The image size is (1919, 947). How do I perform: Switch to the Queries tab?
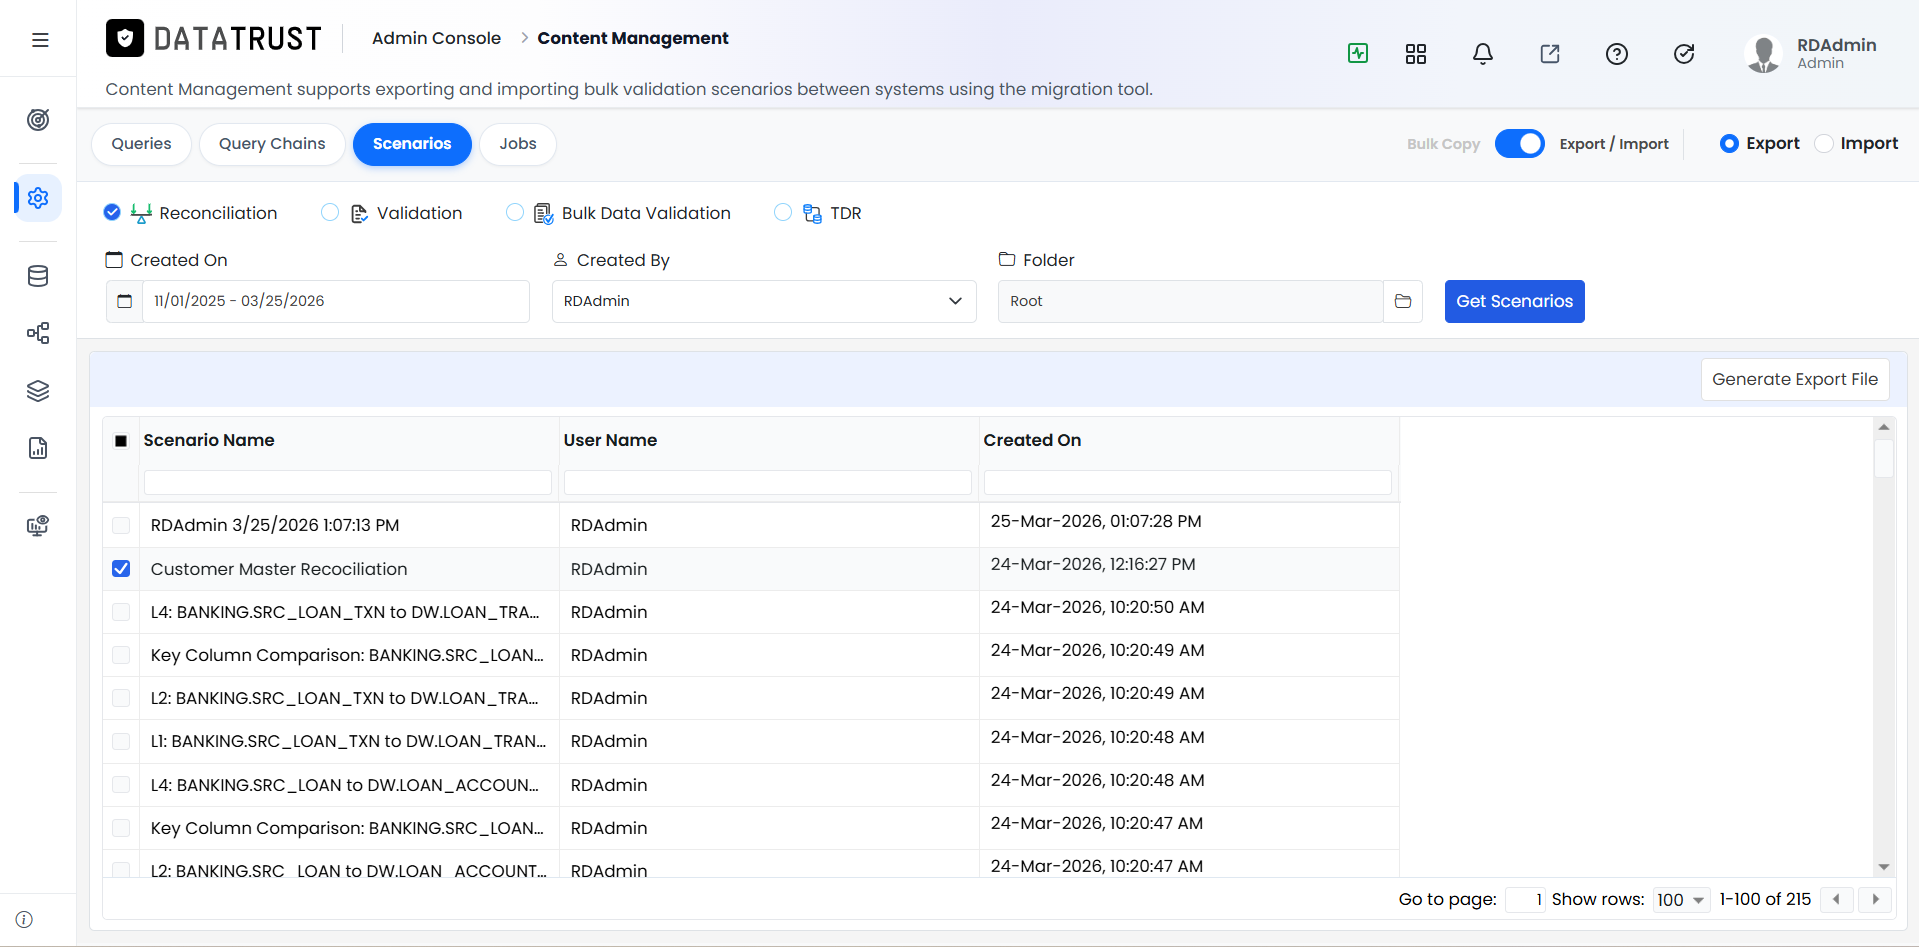pyautogui.click(x=141, y=144)
